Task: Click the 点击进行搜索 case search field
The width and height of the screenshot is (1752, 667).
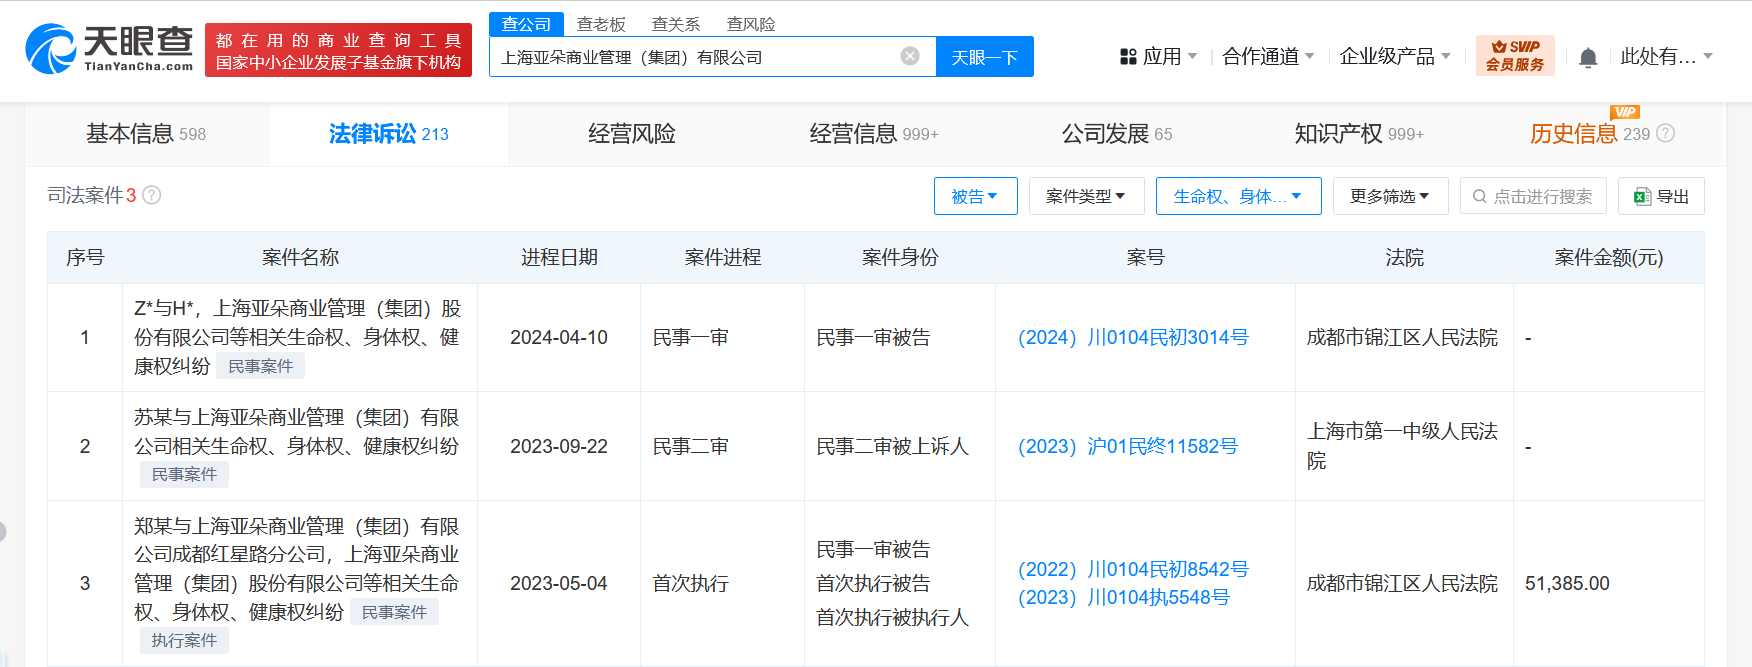Action: tap(1532, 196)
